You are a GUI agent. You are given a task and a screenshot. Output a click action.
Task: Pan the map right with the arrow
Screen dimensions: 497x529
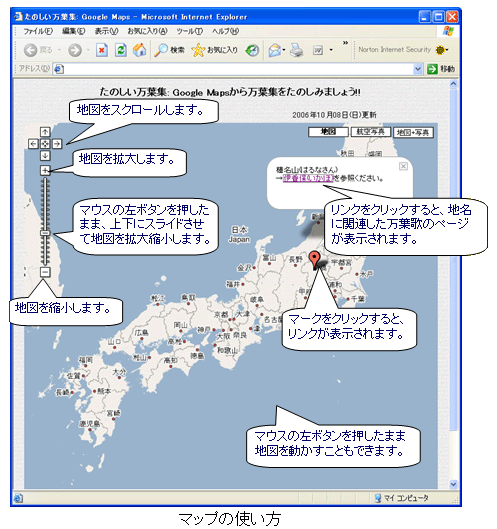(57, 144)
